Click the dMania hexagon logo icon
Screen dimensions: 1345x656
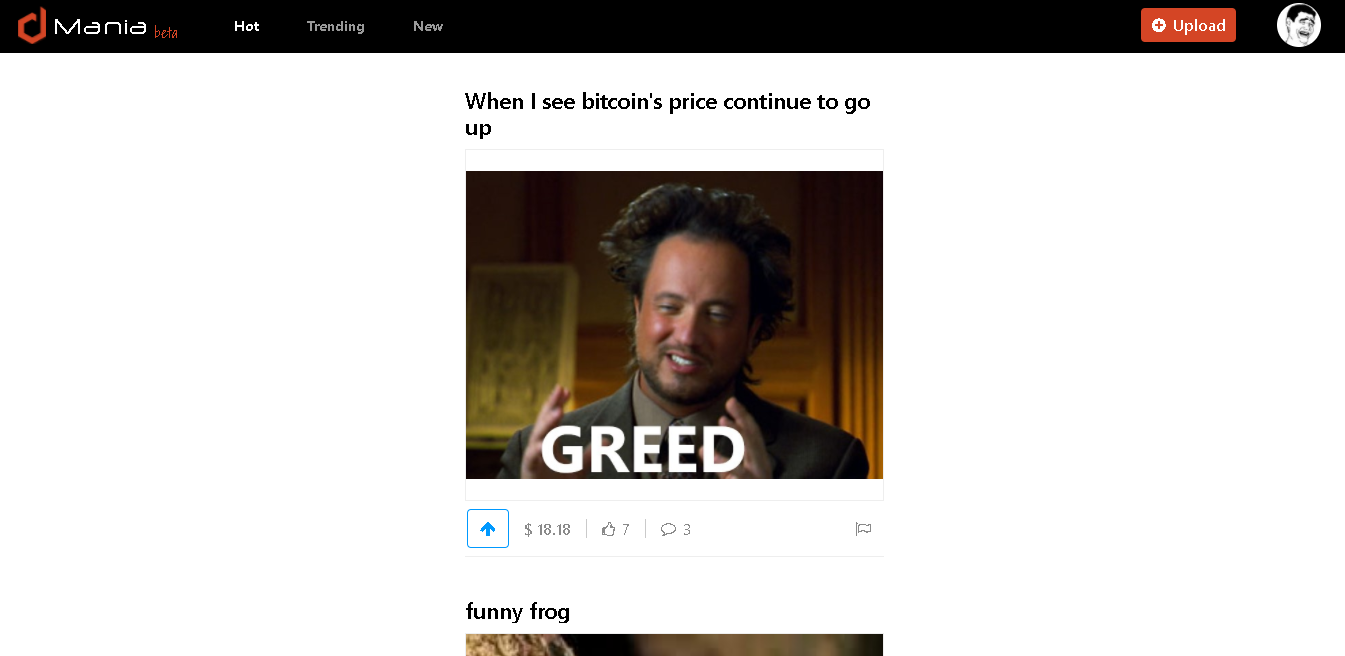pyautogui.click(x=32, y=25)
